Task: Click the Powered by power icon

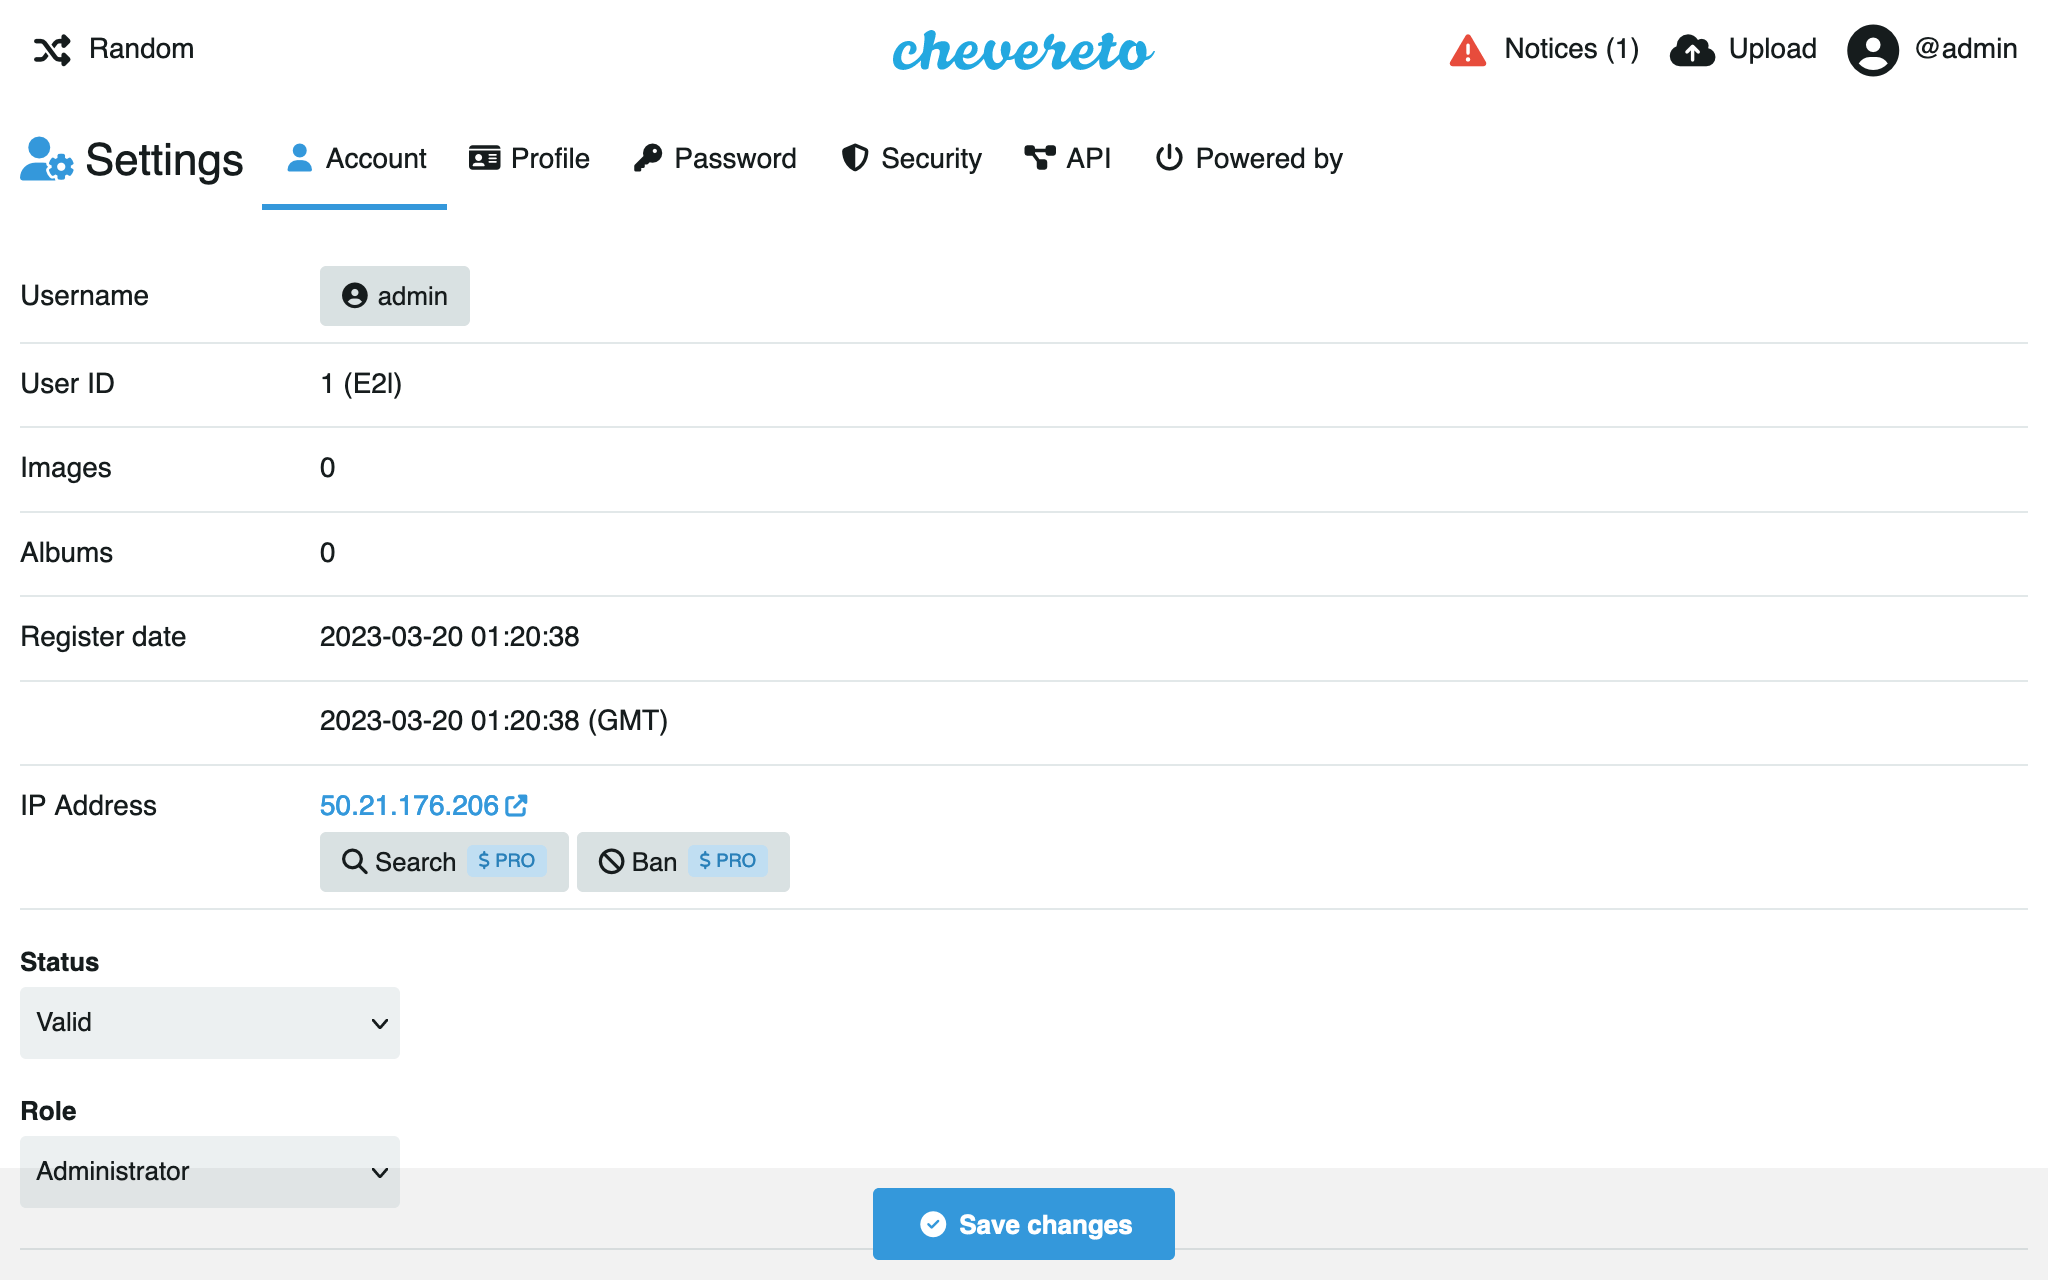Action: tap(1169, 158)
